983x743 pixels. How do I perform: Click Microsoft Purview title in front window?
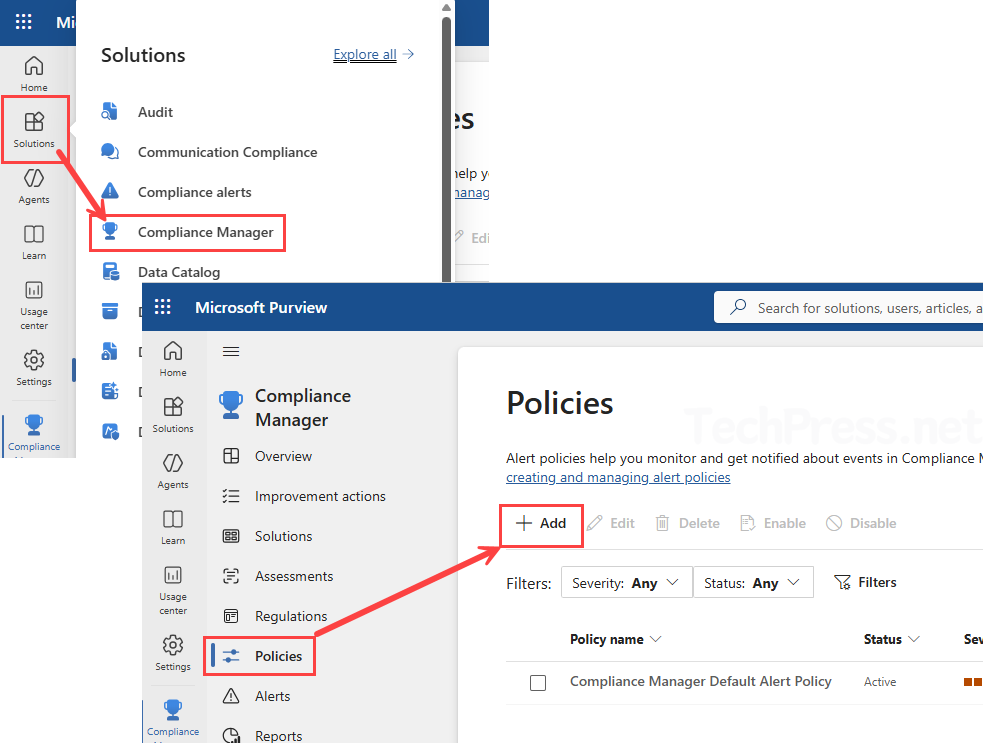[261, 308]
